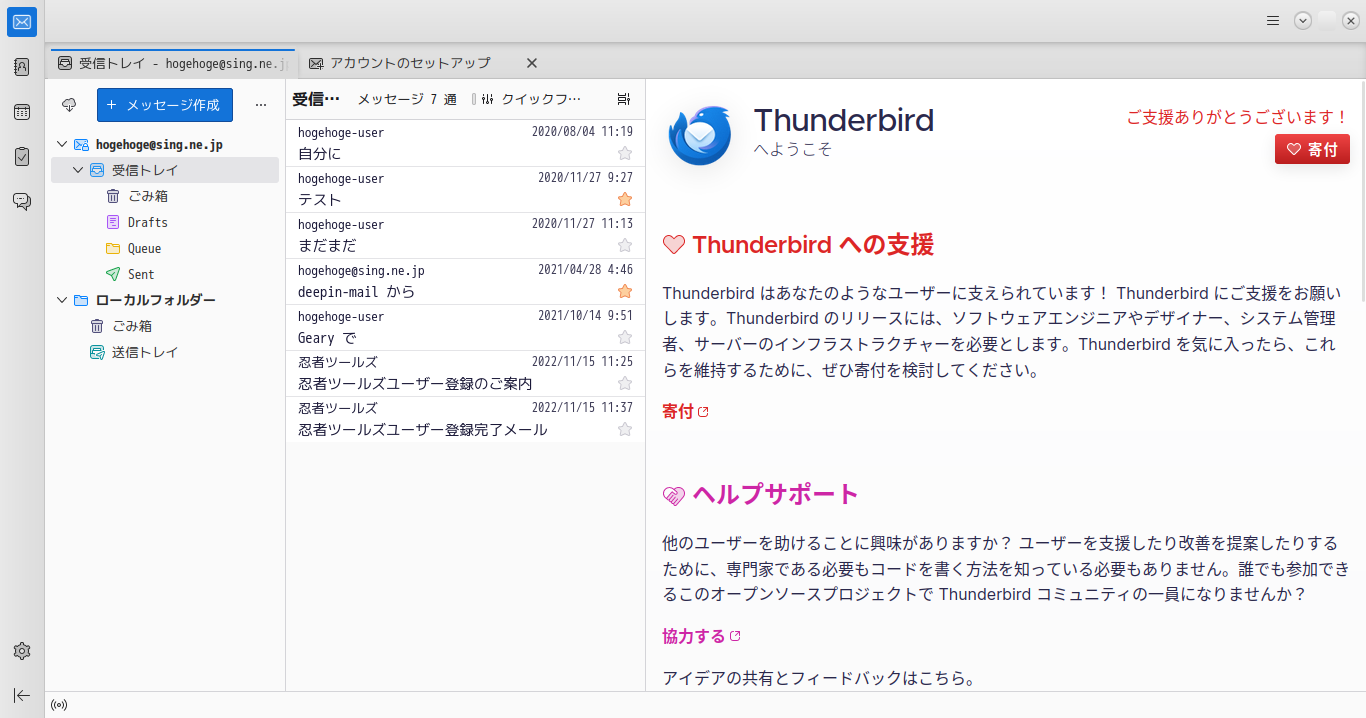1366x718 pixels.
Task: Open the message with subject 自分に
Action: pos(465,143)
